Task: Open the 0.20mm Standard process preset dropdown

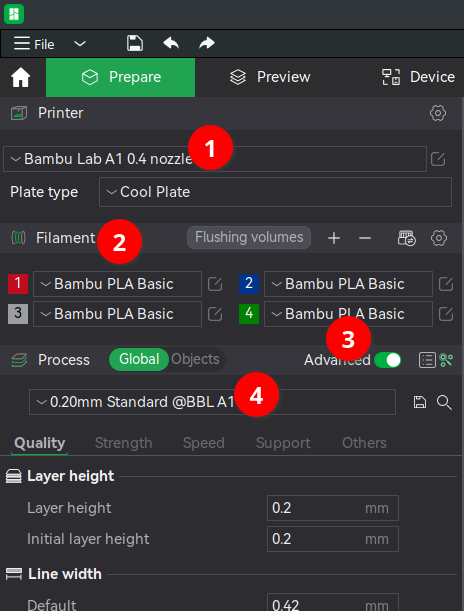Action: (212, 402)
